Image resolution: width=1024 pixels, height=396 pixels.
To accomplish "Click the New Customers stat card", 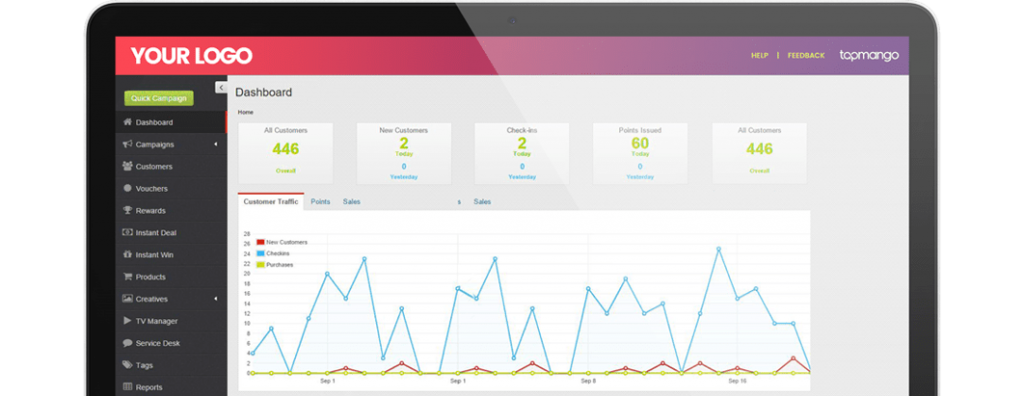I will (404, 154).
